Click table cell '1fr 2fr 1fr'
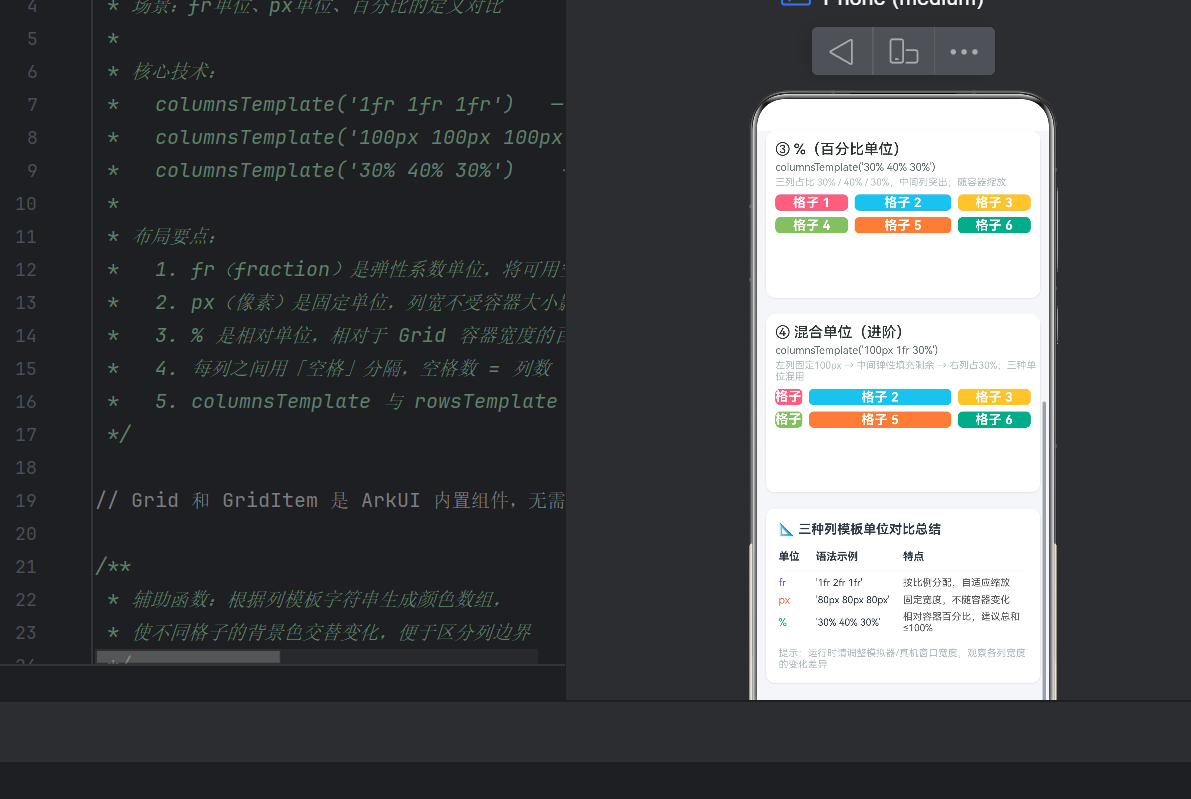 tap(839, 583)
